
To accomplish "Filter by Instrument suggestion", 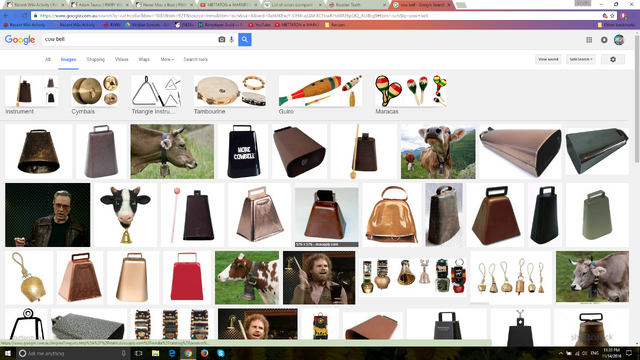I will 31,95.
